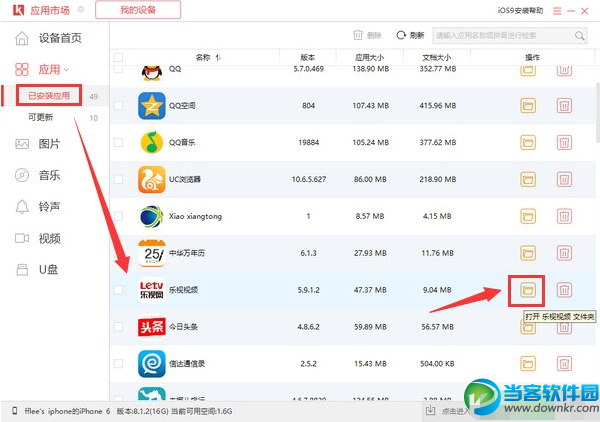
Task: Open the QQ空间 app folder
Action: click(x=528, y=106)
